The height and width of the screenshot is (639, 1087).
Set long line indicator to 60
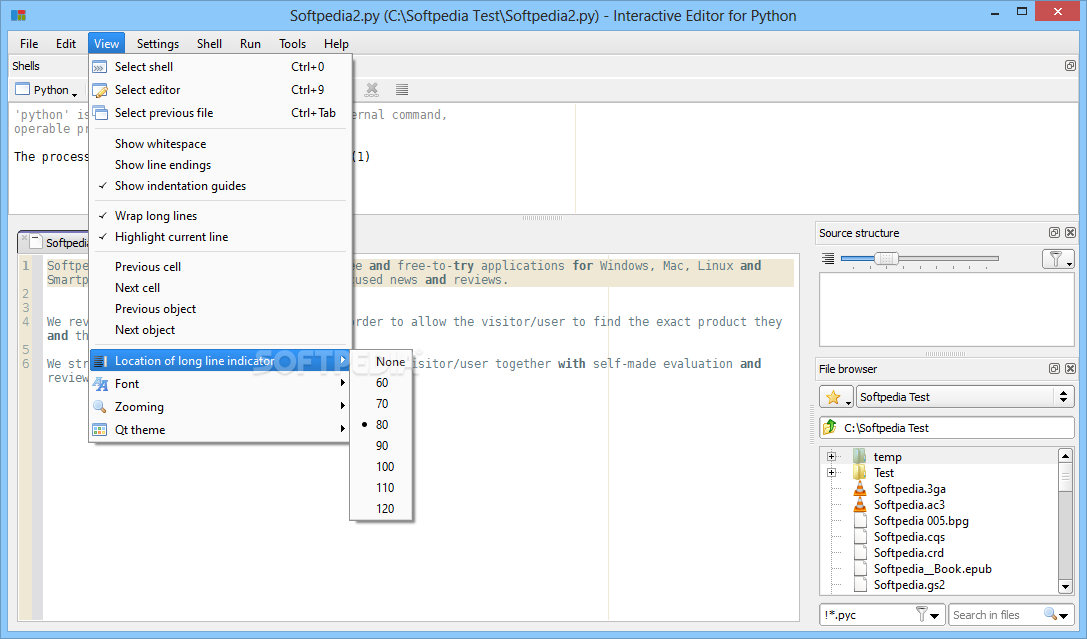[381, 383]
